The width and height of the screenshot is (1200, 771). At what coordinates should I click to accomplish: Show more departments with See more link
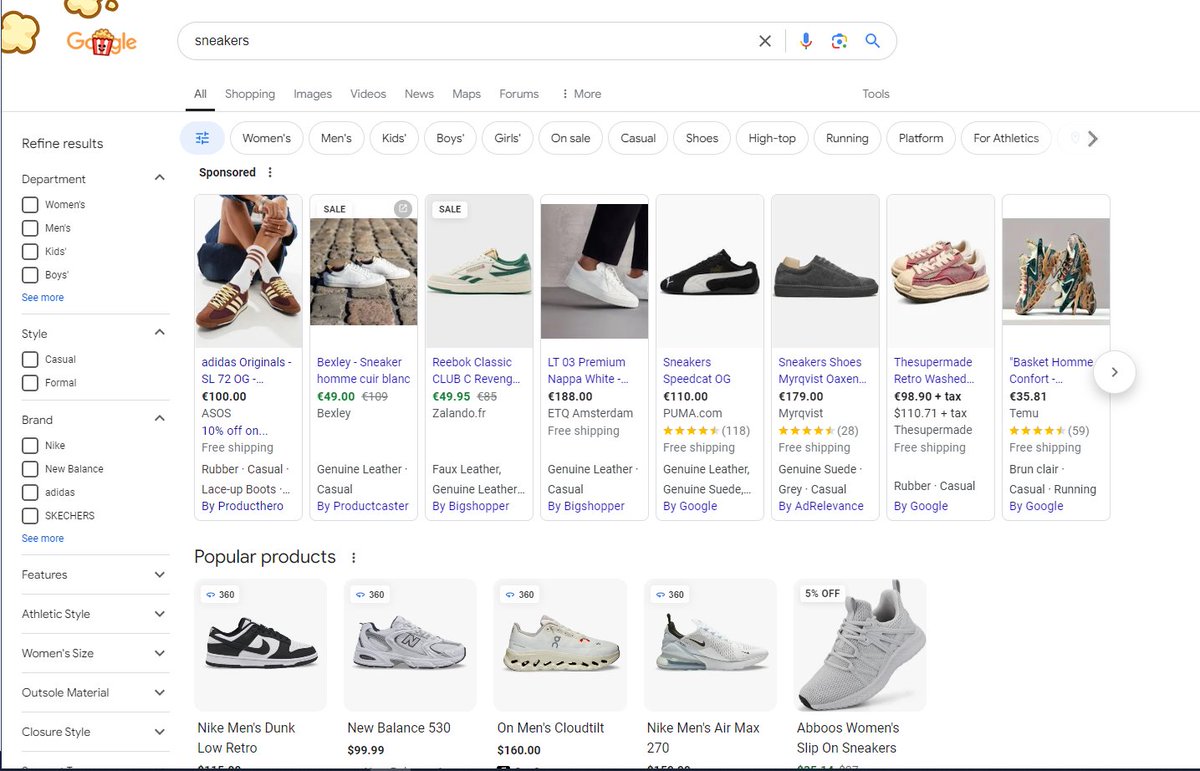[x=43, y=298]
